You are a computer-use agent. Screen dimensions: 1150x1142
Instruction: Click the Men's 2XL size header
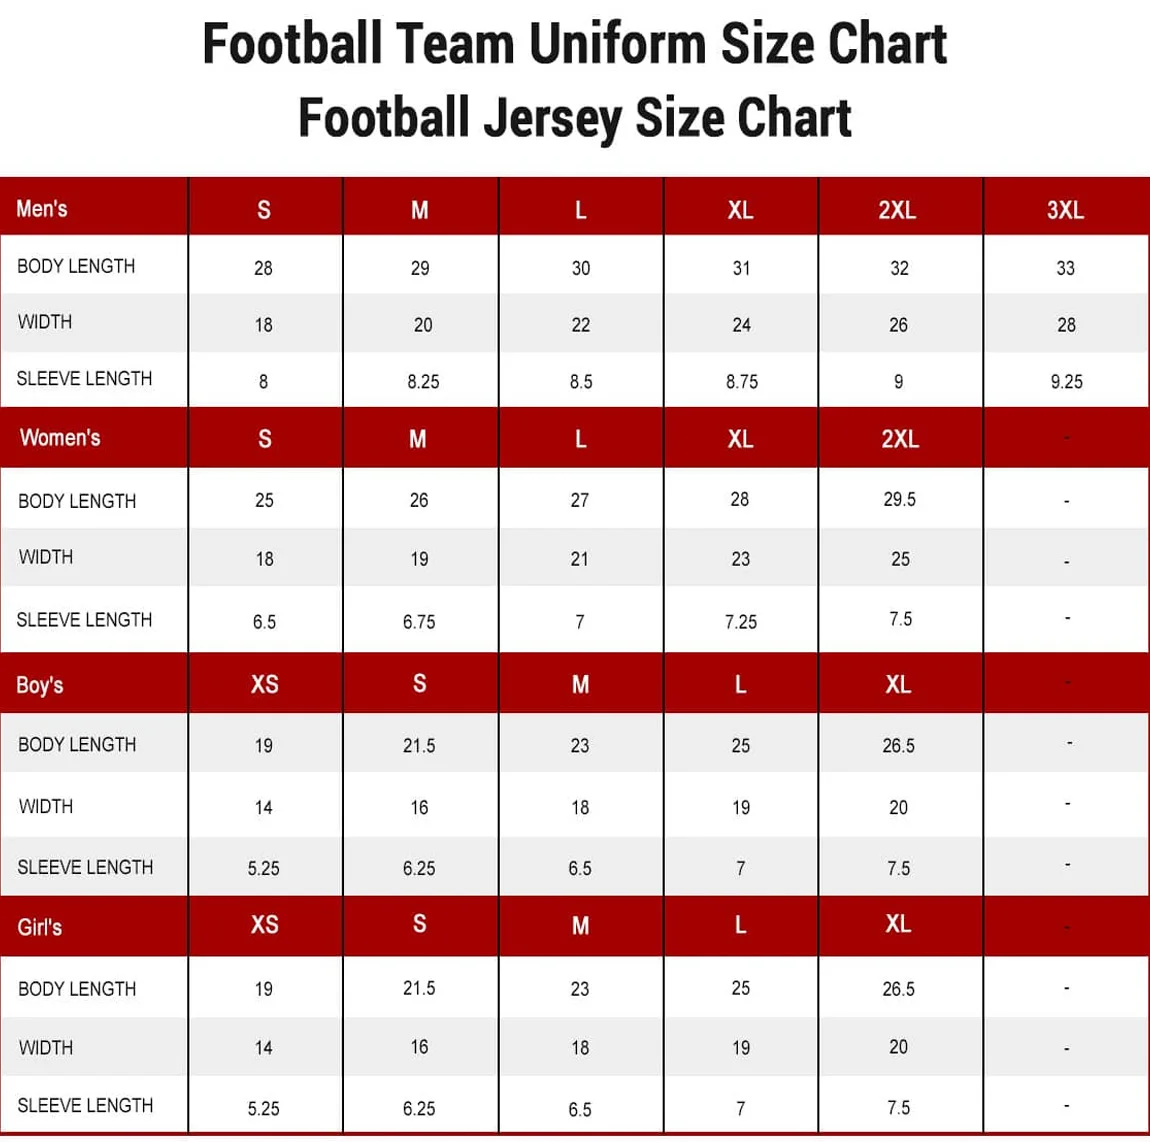(x=897, y=210)
